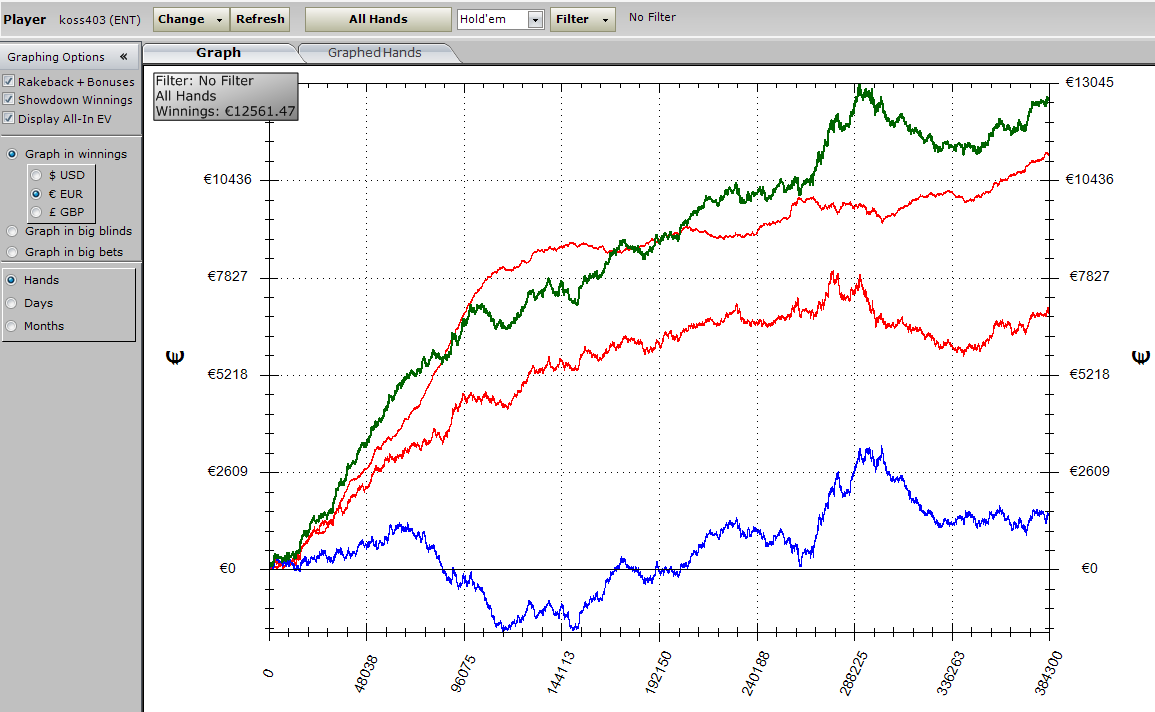Screen dimensions: 1155x712
Task: Disable Display All-In EV checkbox
Action: [9, 118]
